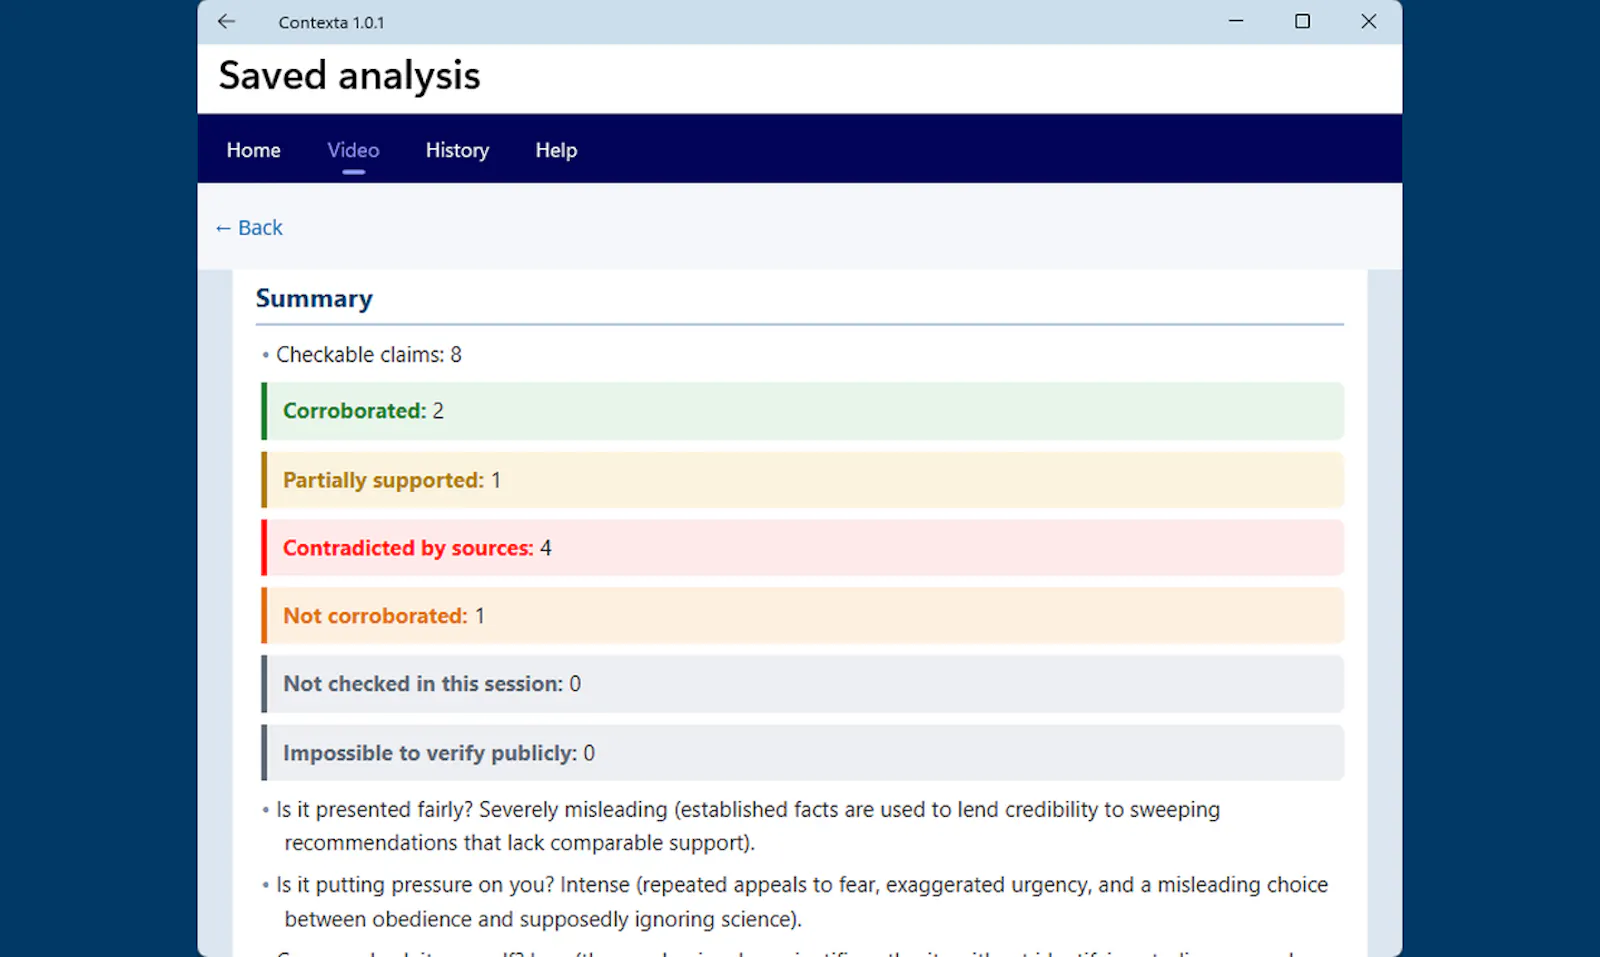
Task: Click 'Impossible to verify publicly: 0' row
Action: pyautogui.click(x=802, y=753)
